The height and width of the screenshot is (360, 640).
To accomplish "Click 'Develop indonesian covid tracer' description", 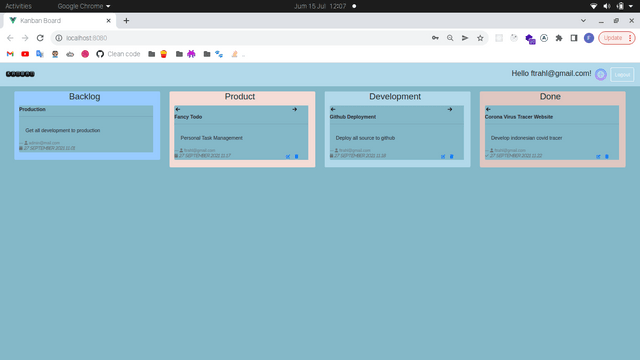I will pos(526,138).
